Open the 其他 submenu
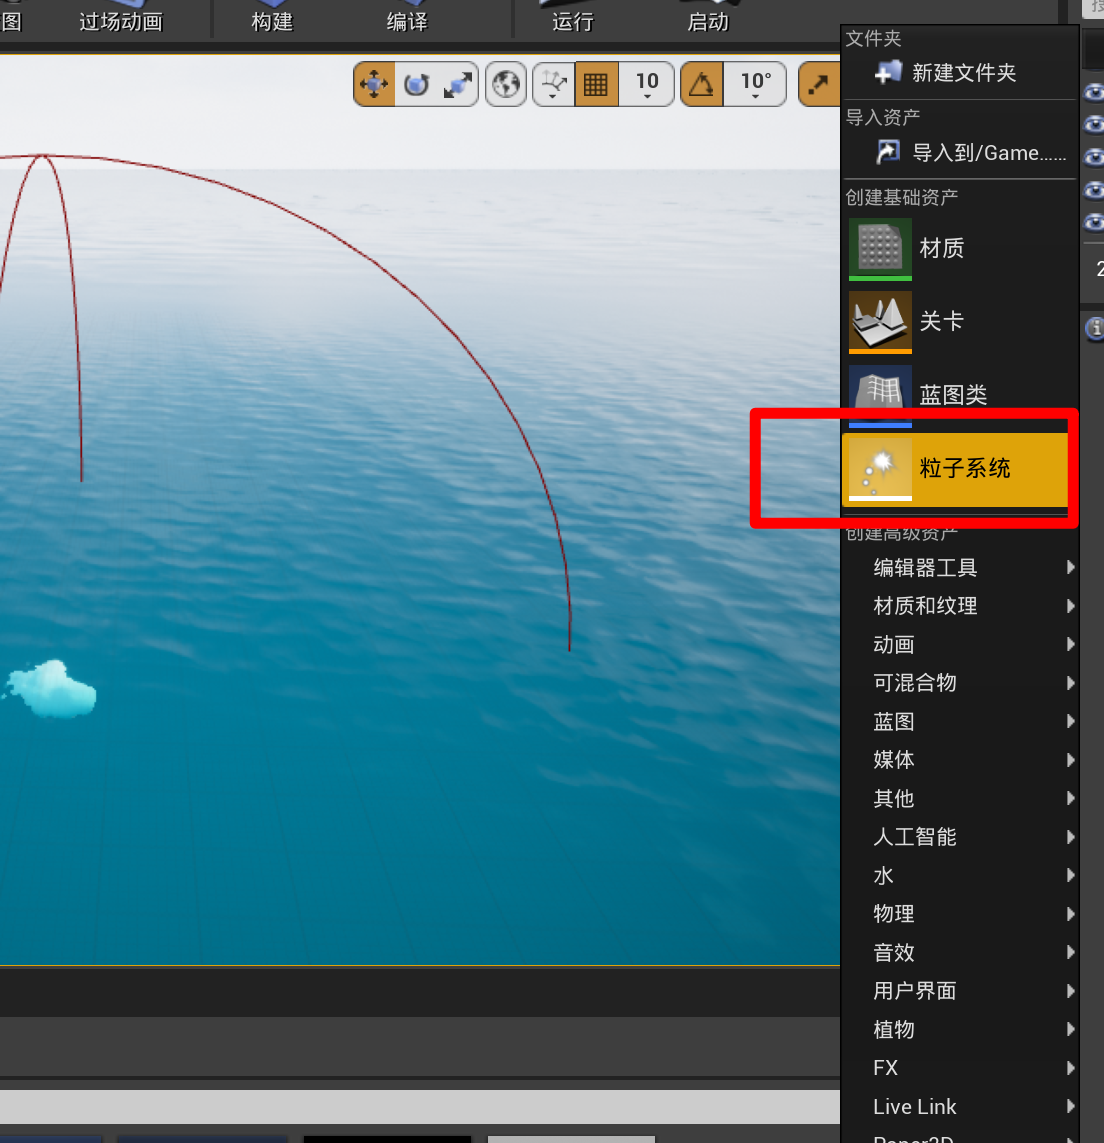This screenshot has width=1104, height=1143. tap(960, 798)
